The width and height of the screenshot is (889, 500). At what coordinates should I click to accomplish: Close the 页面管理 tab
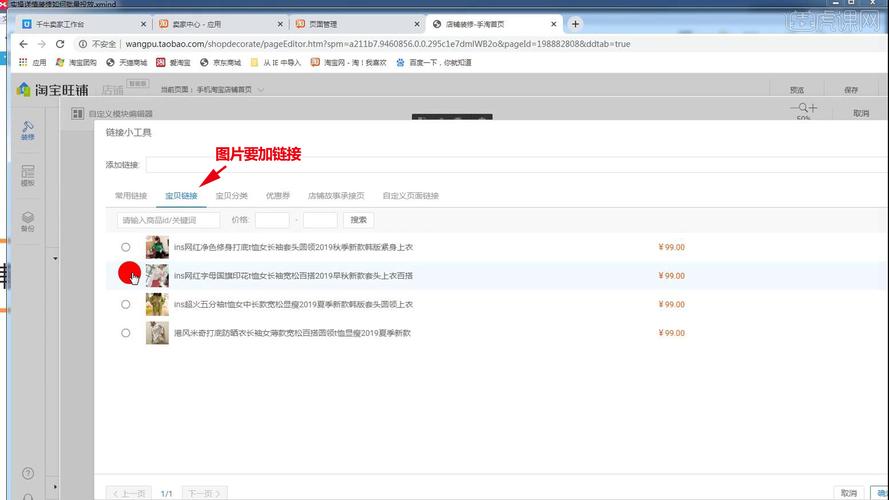click(x=417, y=24)
